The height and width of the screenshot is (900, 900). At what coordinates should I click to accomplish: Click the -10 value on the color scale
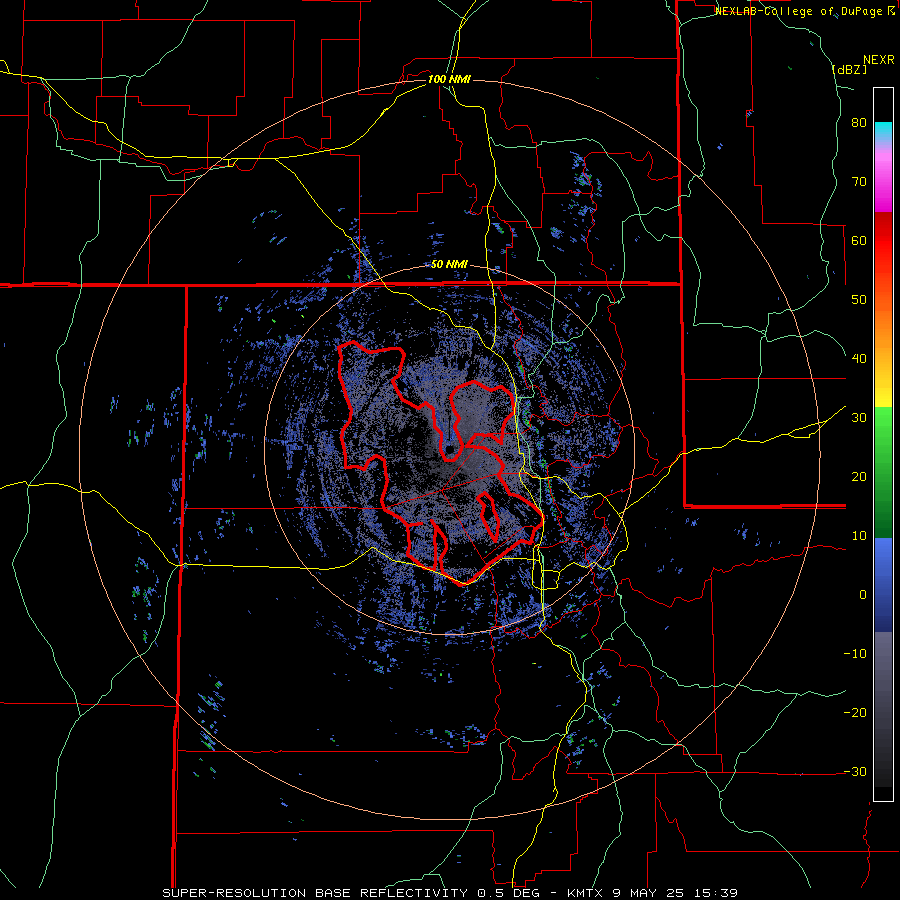(855, 654)
